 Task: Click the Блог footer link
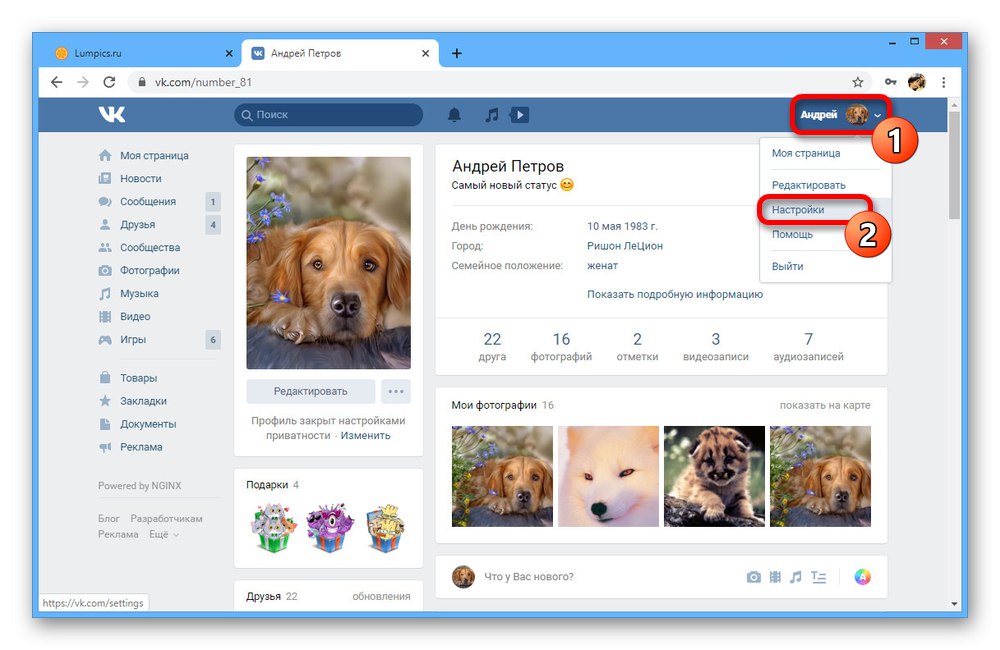pos(108,519)
